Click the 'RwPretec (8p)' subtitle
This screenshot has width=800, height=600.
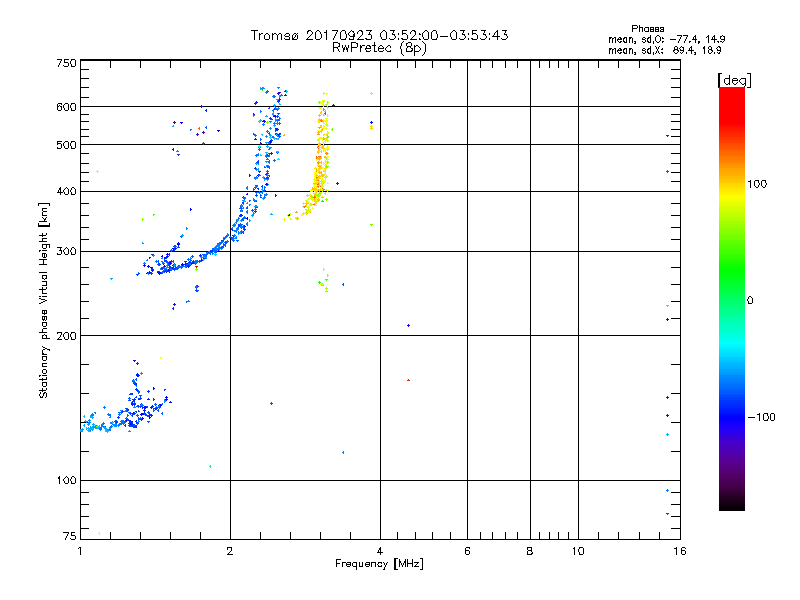(x=379, y=48)
